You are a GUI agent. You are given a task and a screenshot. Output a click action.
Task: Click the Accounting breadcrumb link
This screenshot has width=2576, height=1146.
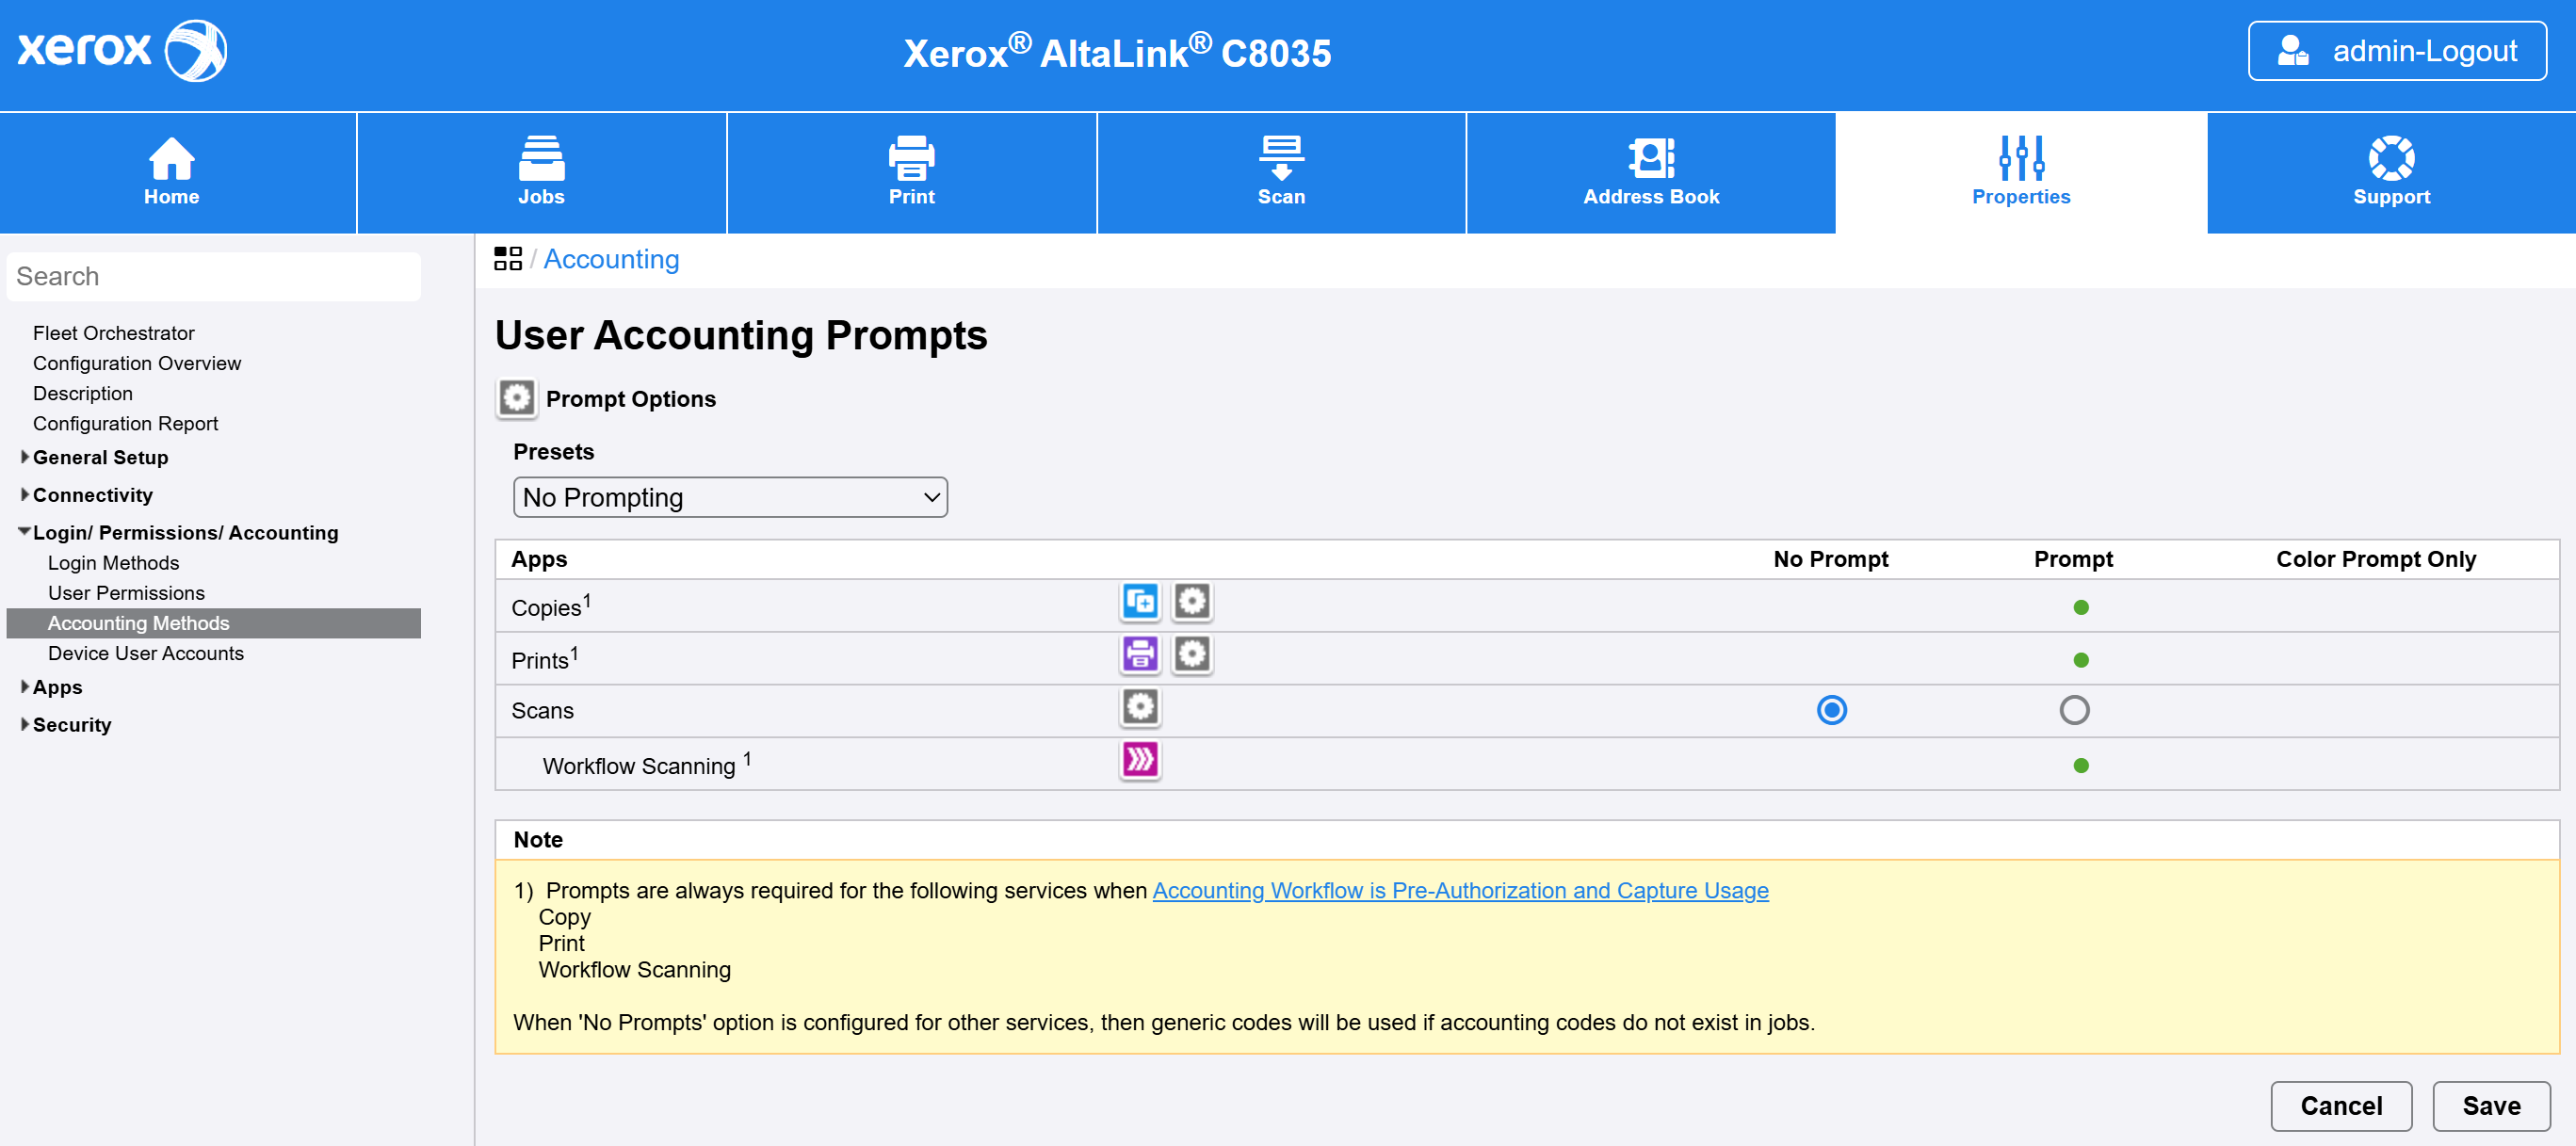point(611,259)
